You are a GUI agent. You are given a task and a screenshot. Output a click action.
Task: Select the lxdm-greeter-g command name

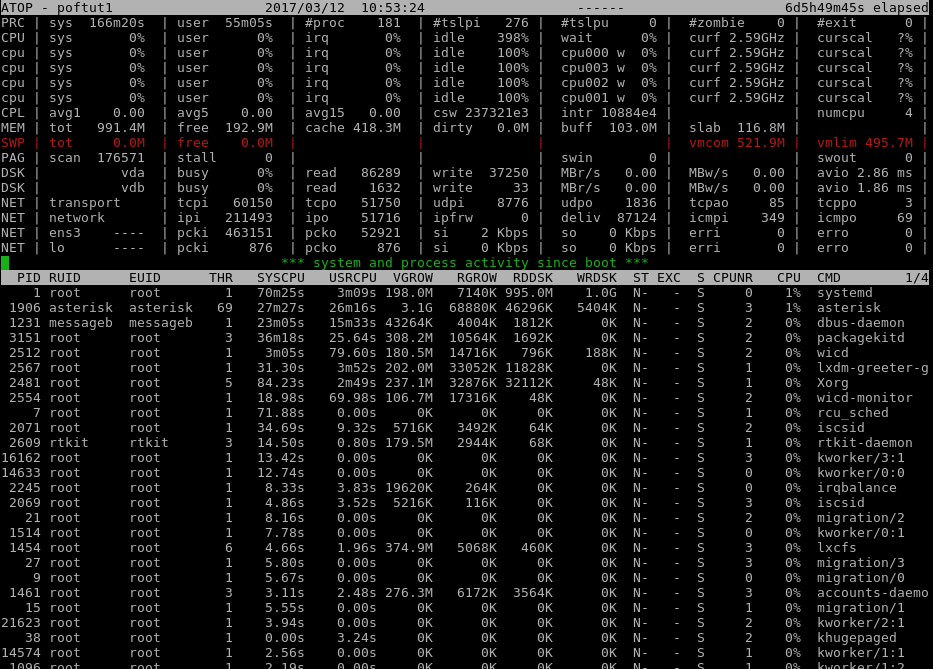pos(873,368)
